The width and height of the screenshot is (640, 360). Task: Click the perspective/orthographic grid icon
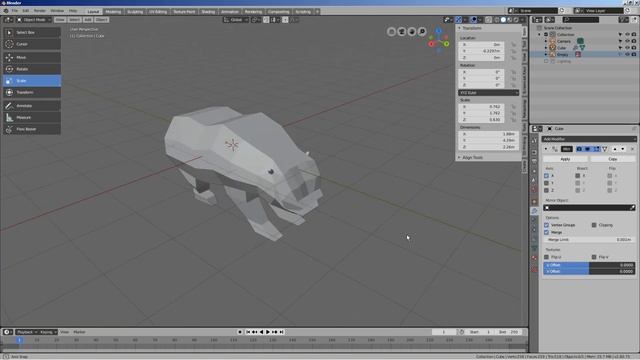pos(391,31)
